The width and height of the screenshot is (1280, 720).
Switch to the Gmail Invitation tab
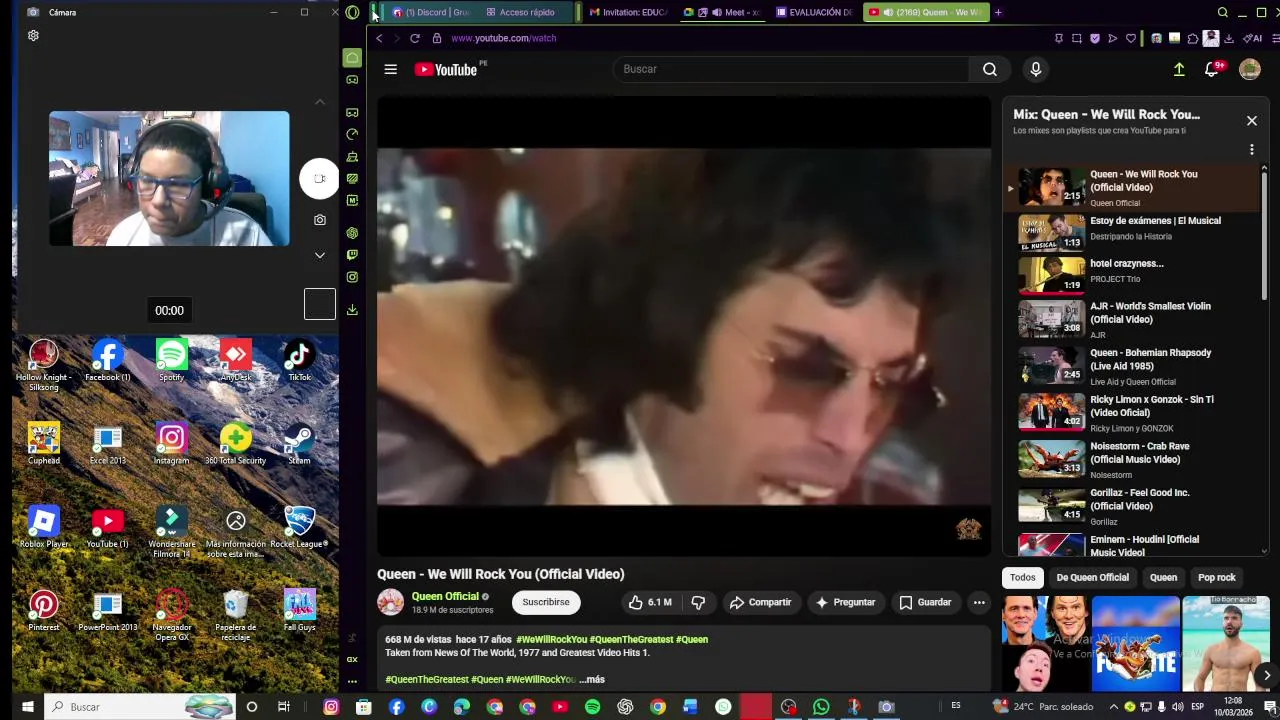pyautogui.click(x=628, y=12)
